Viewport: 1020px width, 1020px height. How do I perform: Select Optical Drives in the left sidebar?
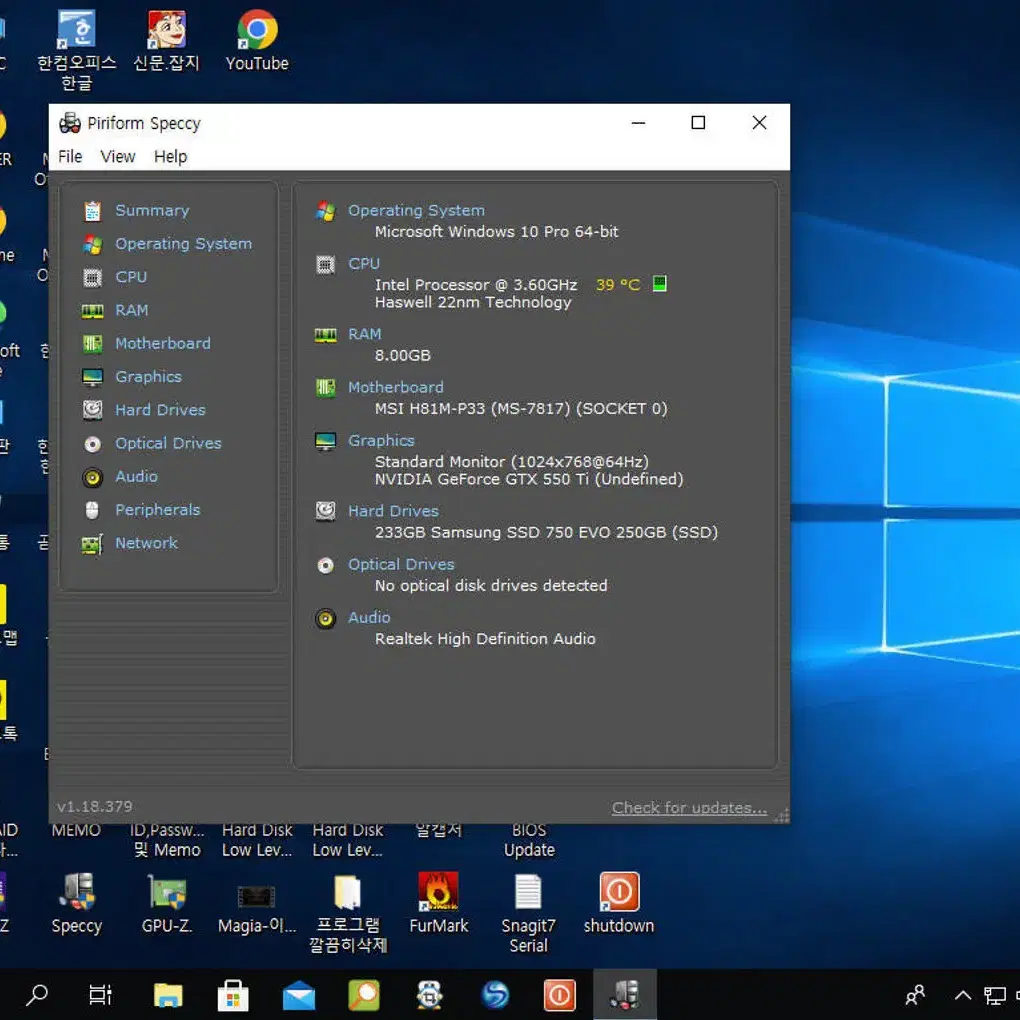pyautogui.click(x=168, y=443)
